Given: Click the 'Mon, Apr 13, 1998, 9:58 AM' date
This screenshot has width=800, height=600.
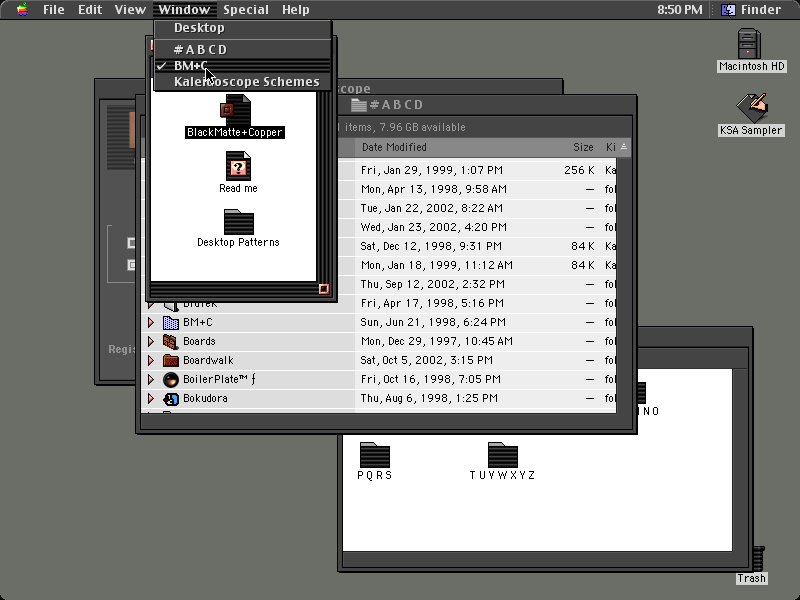Looking at the screenshot, I should tap(434, 189).
